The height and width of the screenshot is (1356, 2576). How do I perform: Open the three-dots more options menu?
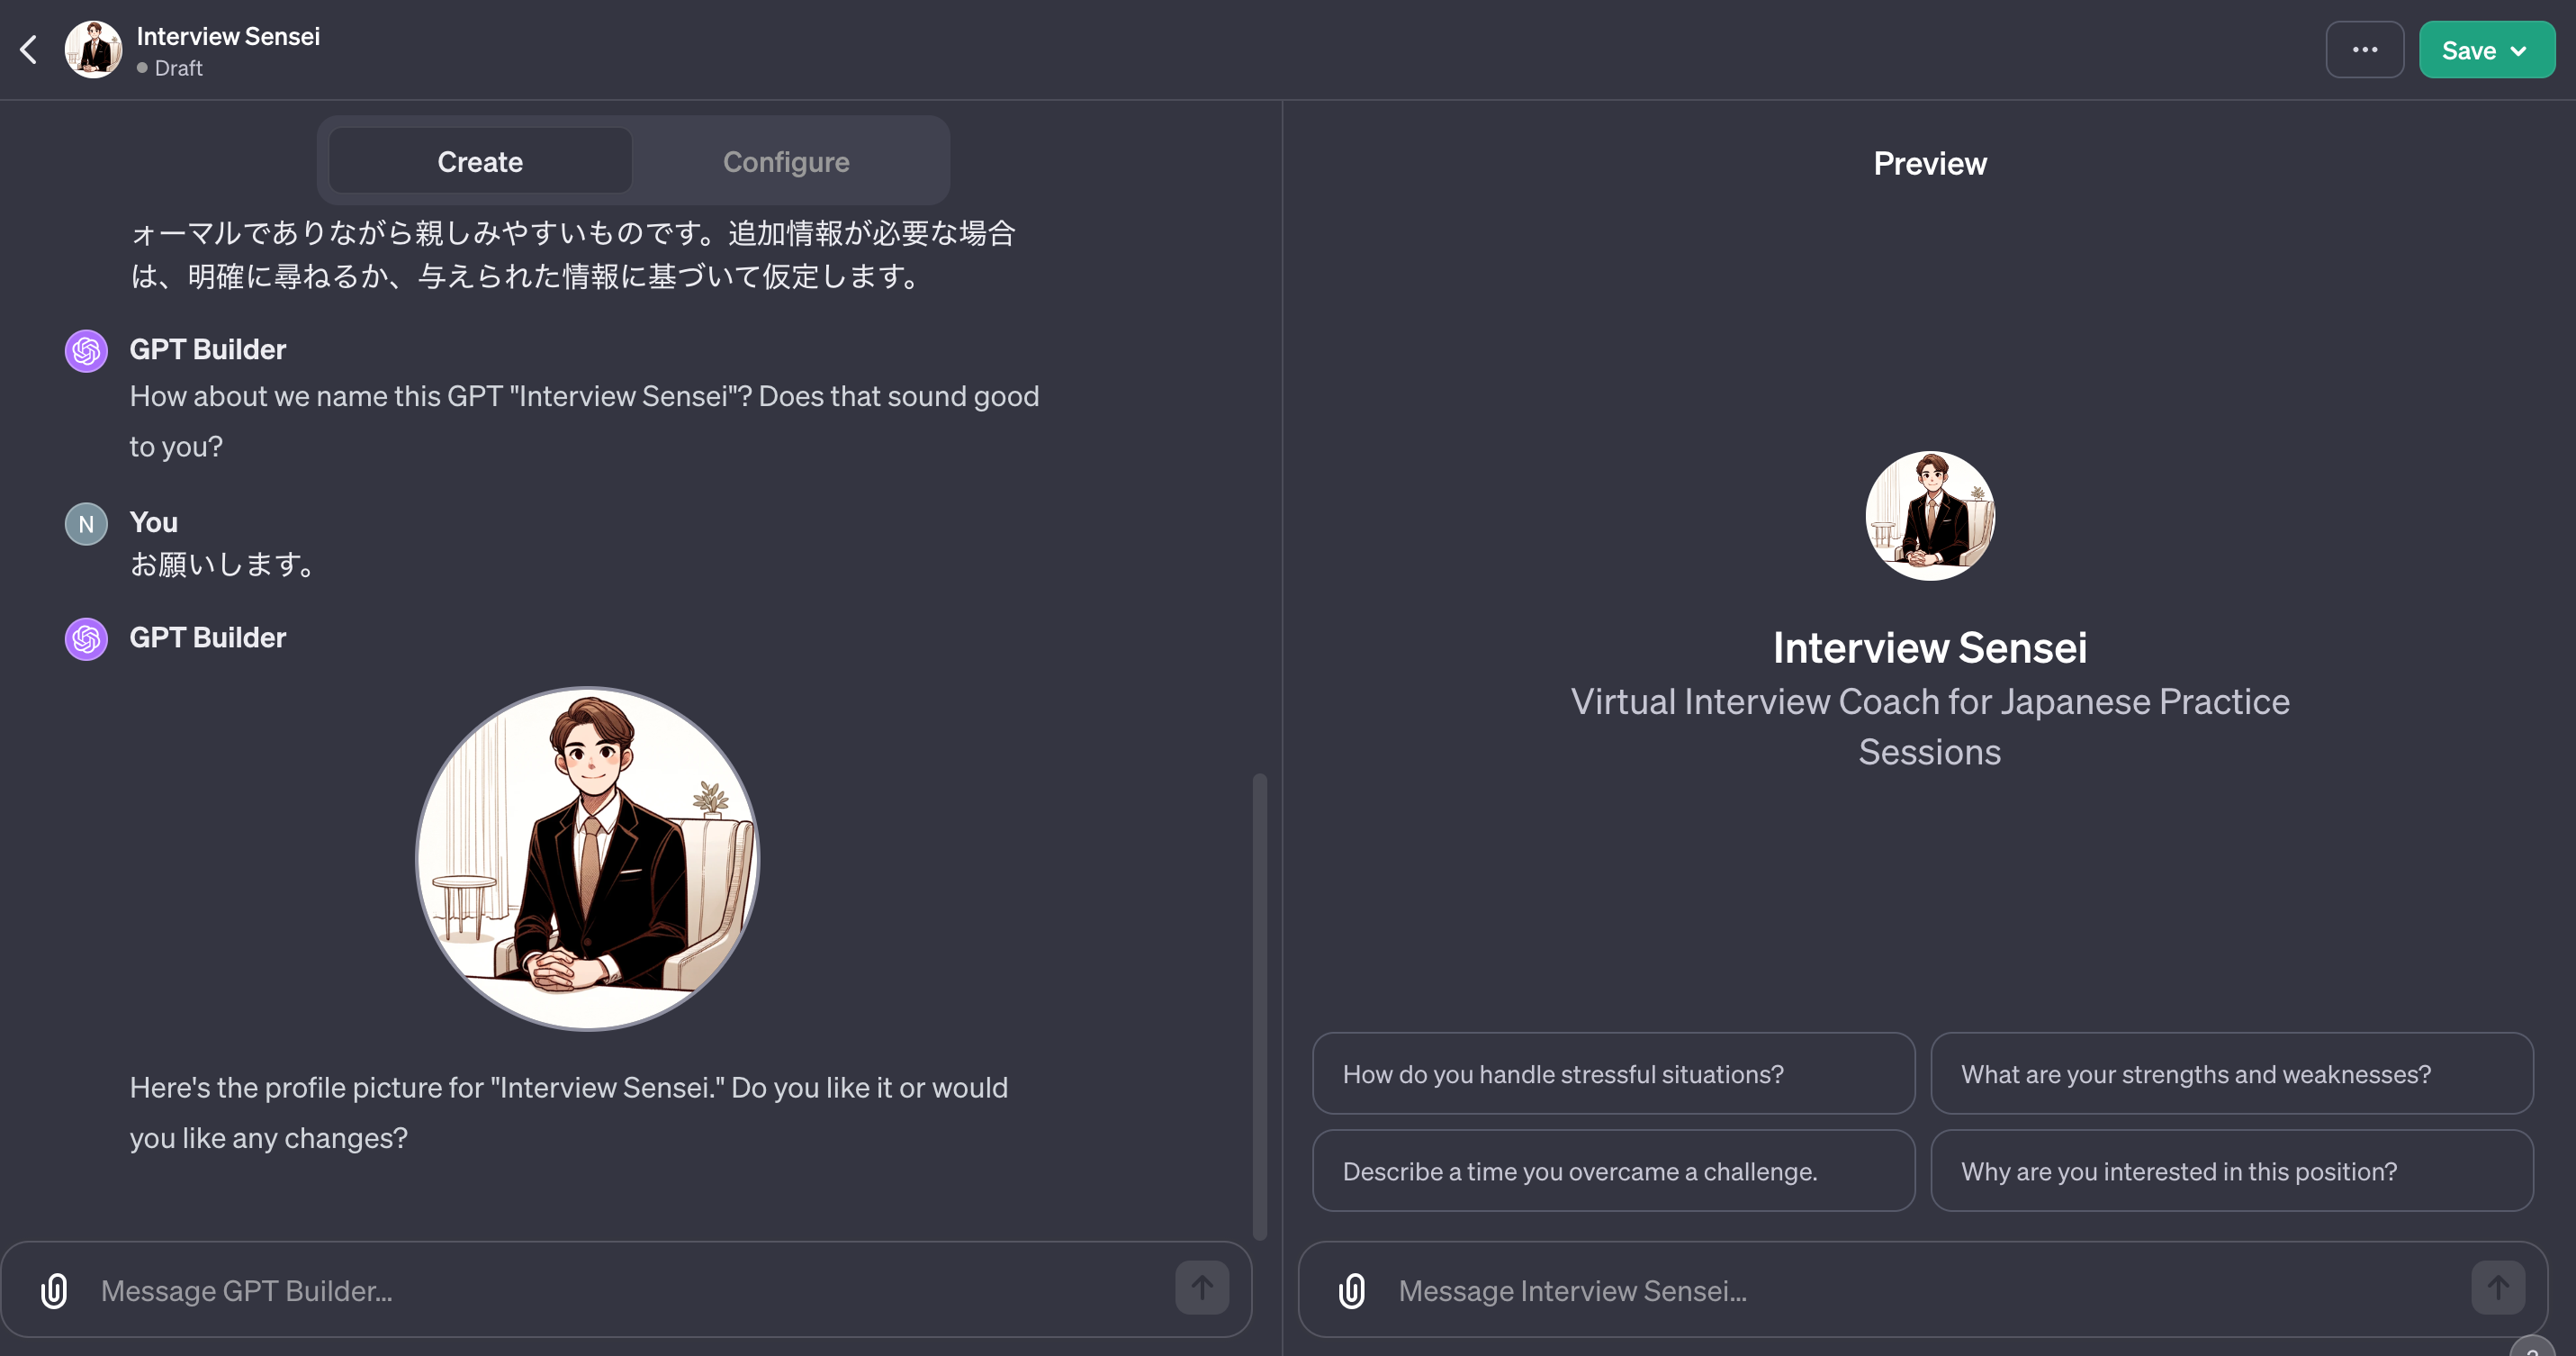(2364, 49)
